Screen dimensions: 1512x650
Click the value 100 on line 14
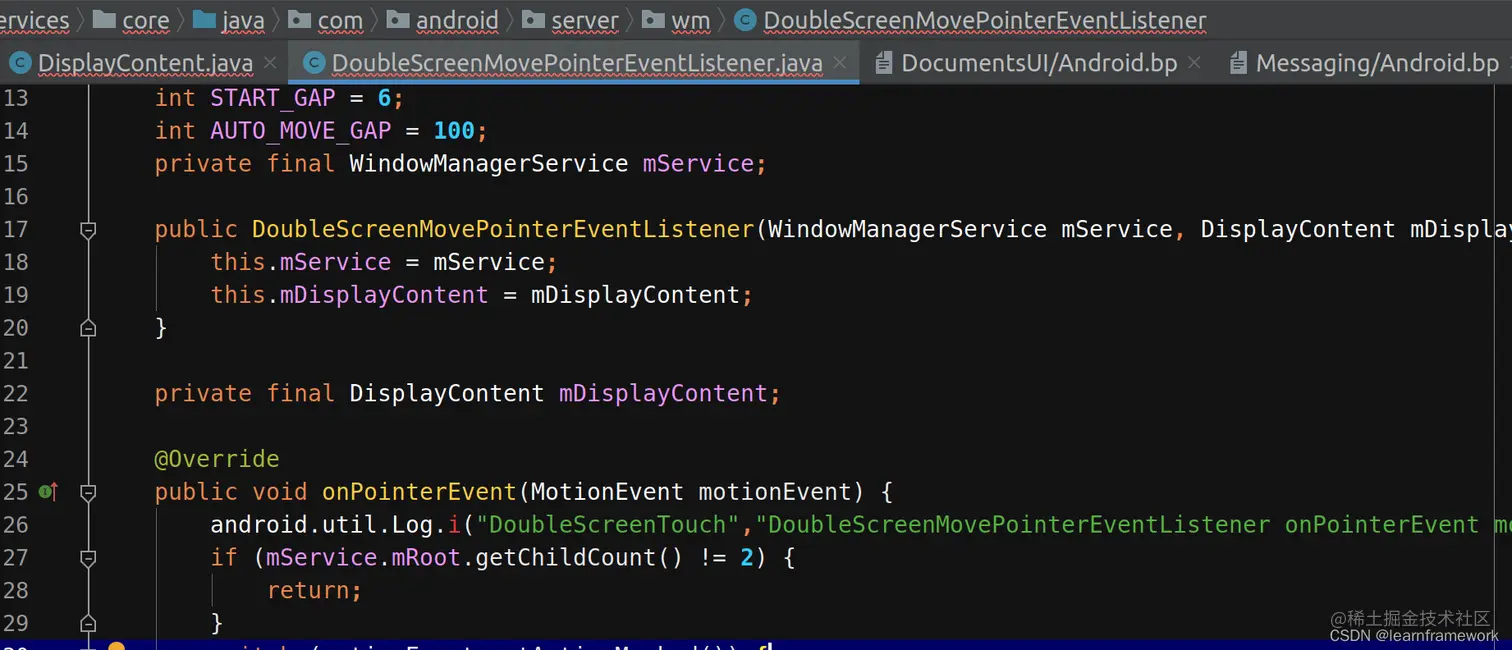pyautogui.click(x=454, y=131)
